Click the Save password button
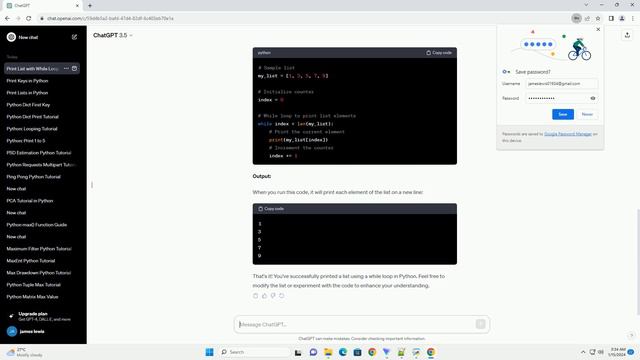The width and height of the screenshot is (640, 360). coord(563,114)
